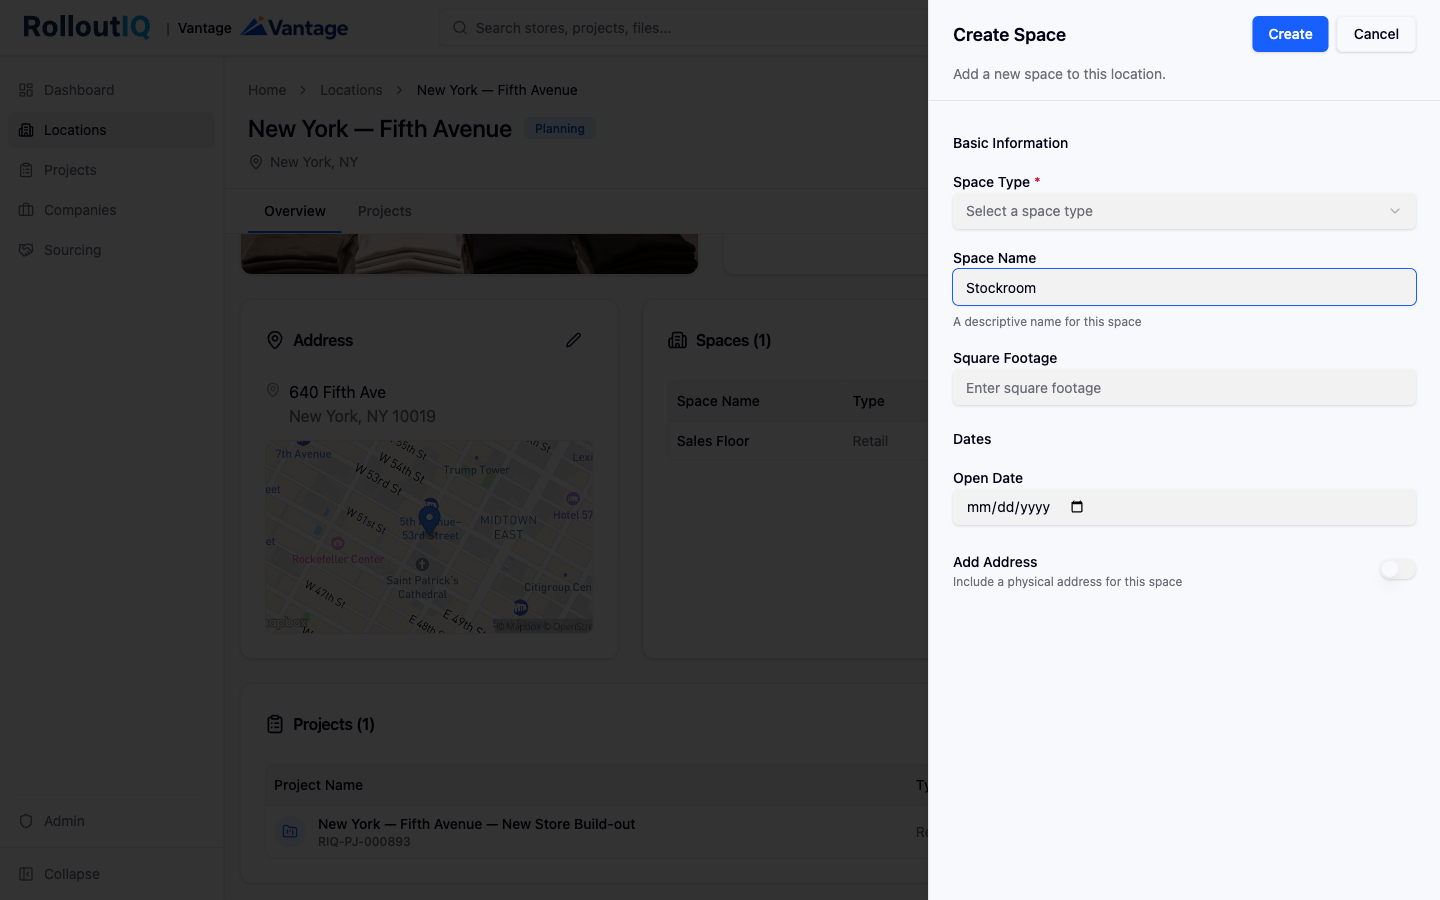Click the folder icon beside New Store Build-out
This screenshot has width=1440, height=900.
coord(290,831)
